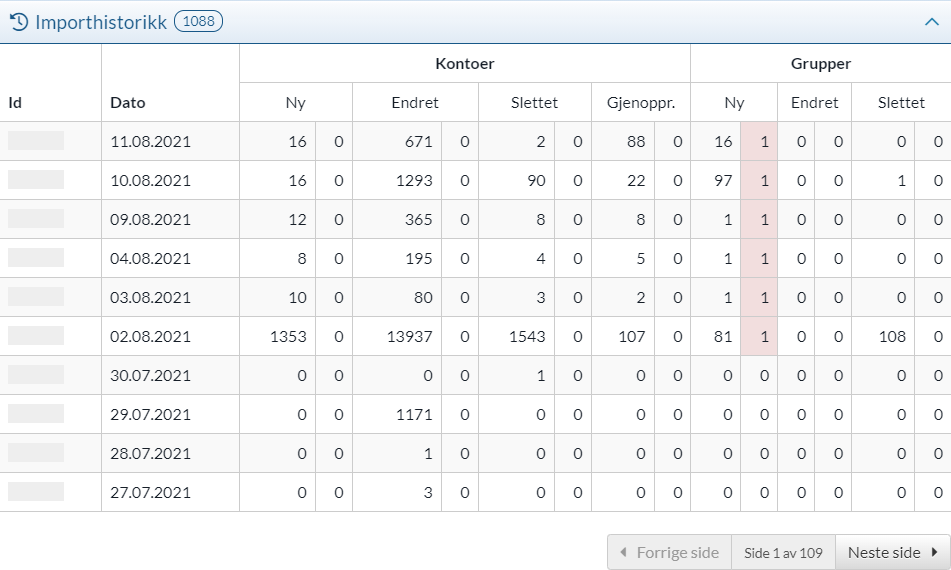This screenshot has height=570, width=951.
Task: Click the 1088 count badge
Action: 198,21
